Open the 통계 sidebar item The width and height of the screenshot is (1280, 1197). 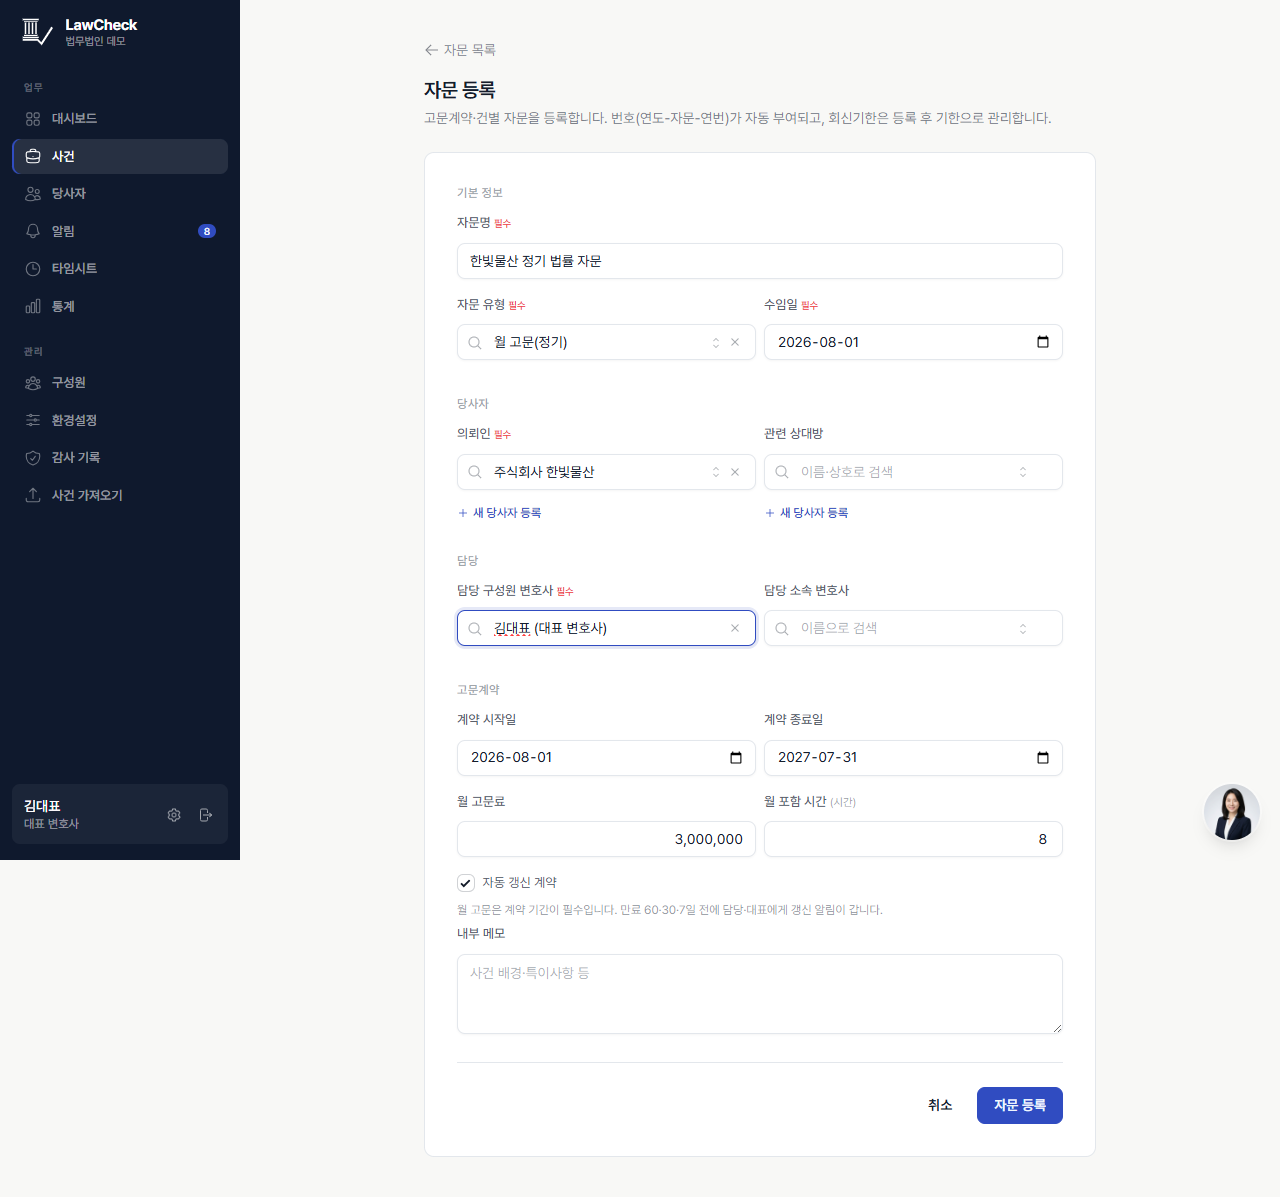[x=120, y=306]
